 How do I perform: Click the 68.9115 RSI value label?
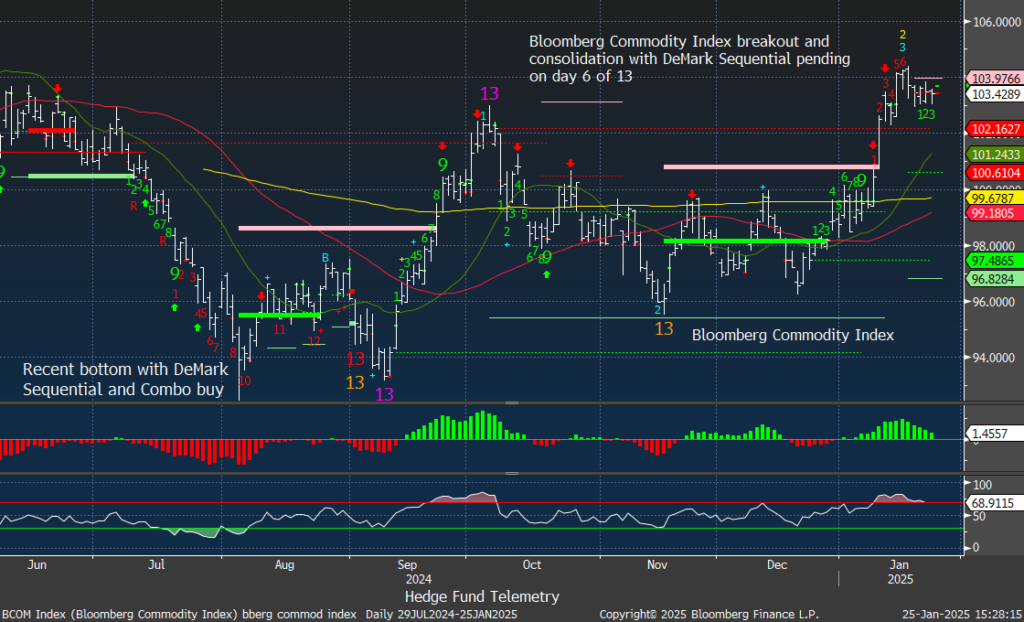point(993,503)
